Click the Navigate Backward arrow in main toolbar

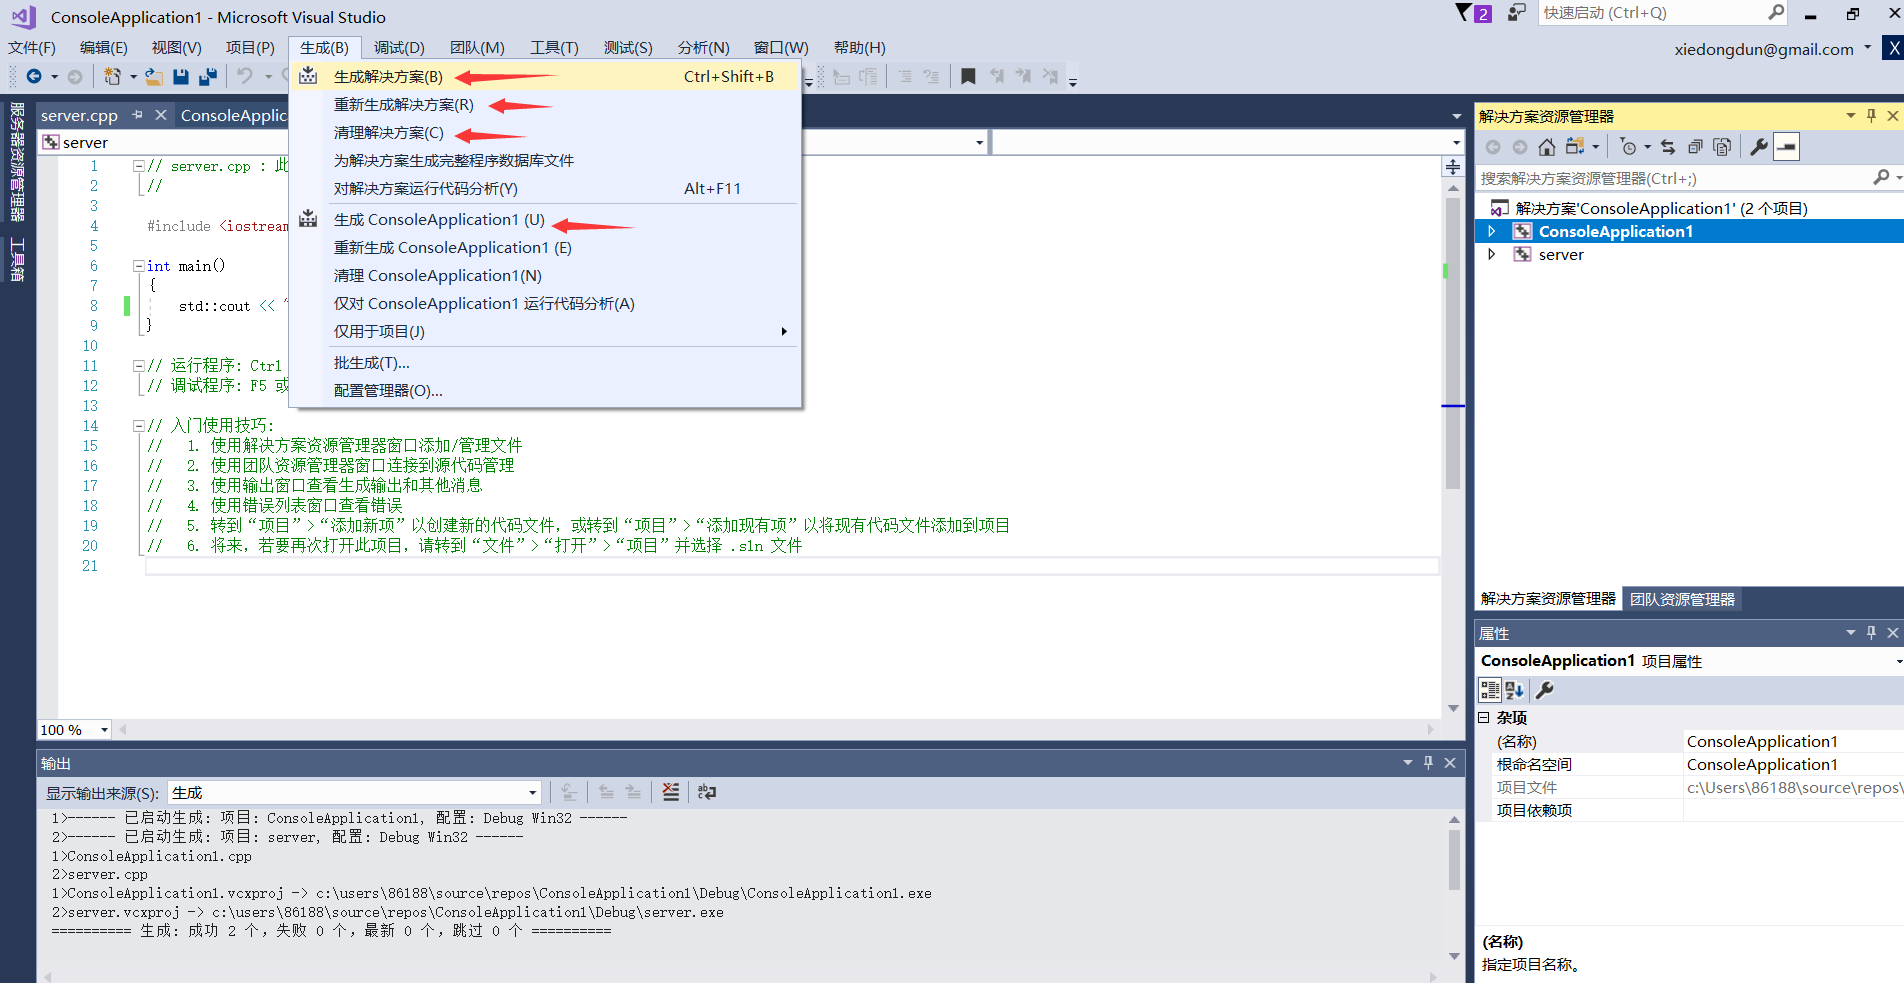(34, 76)
